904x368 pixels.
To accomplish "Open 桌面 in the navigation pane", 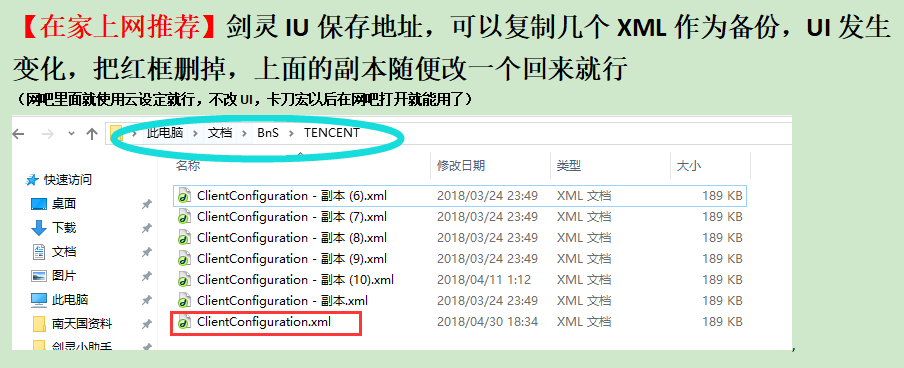I will pos(64,204).
